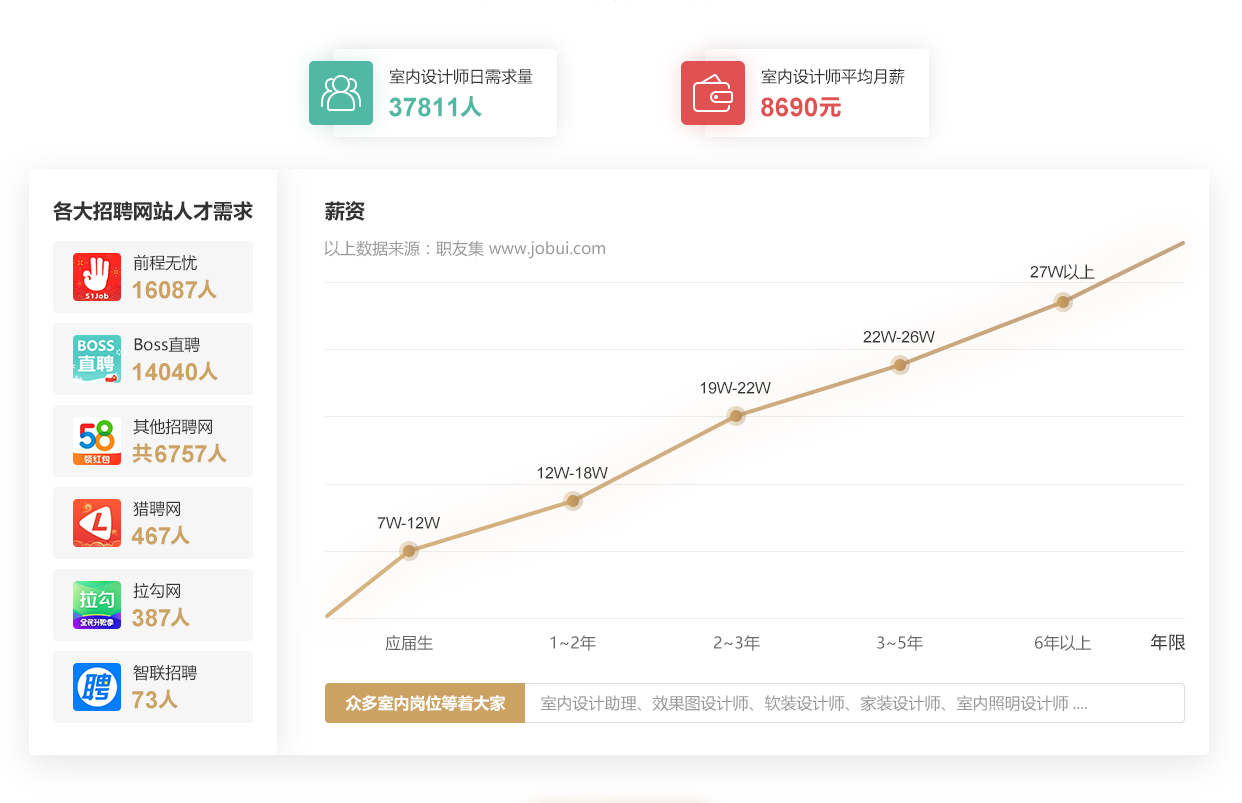Click the 8690元 salary figure
Viewport: 1242px width, 803px height.
[801, 107]
